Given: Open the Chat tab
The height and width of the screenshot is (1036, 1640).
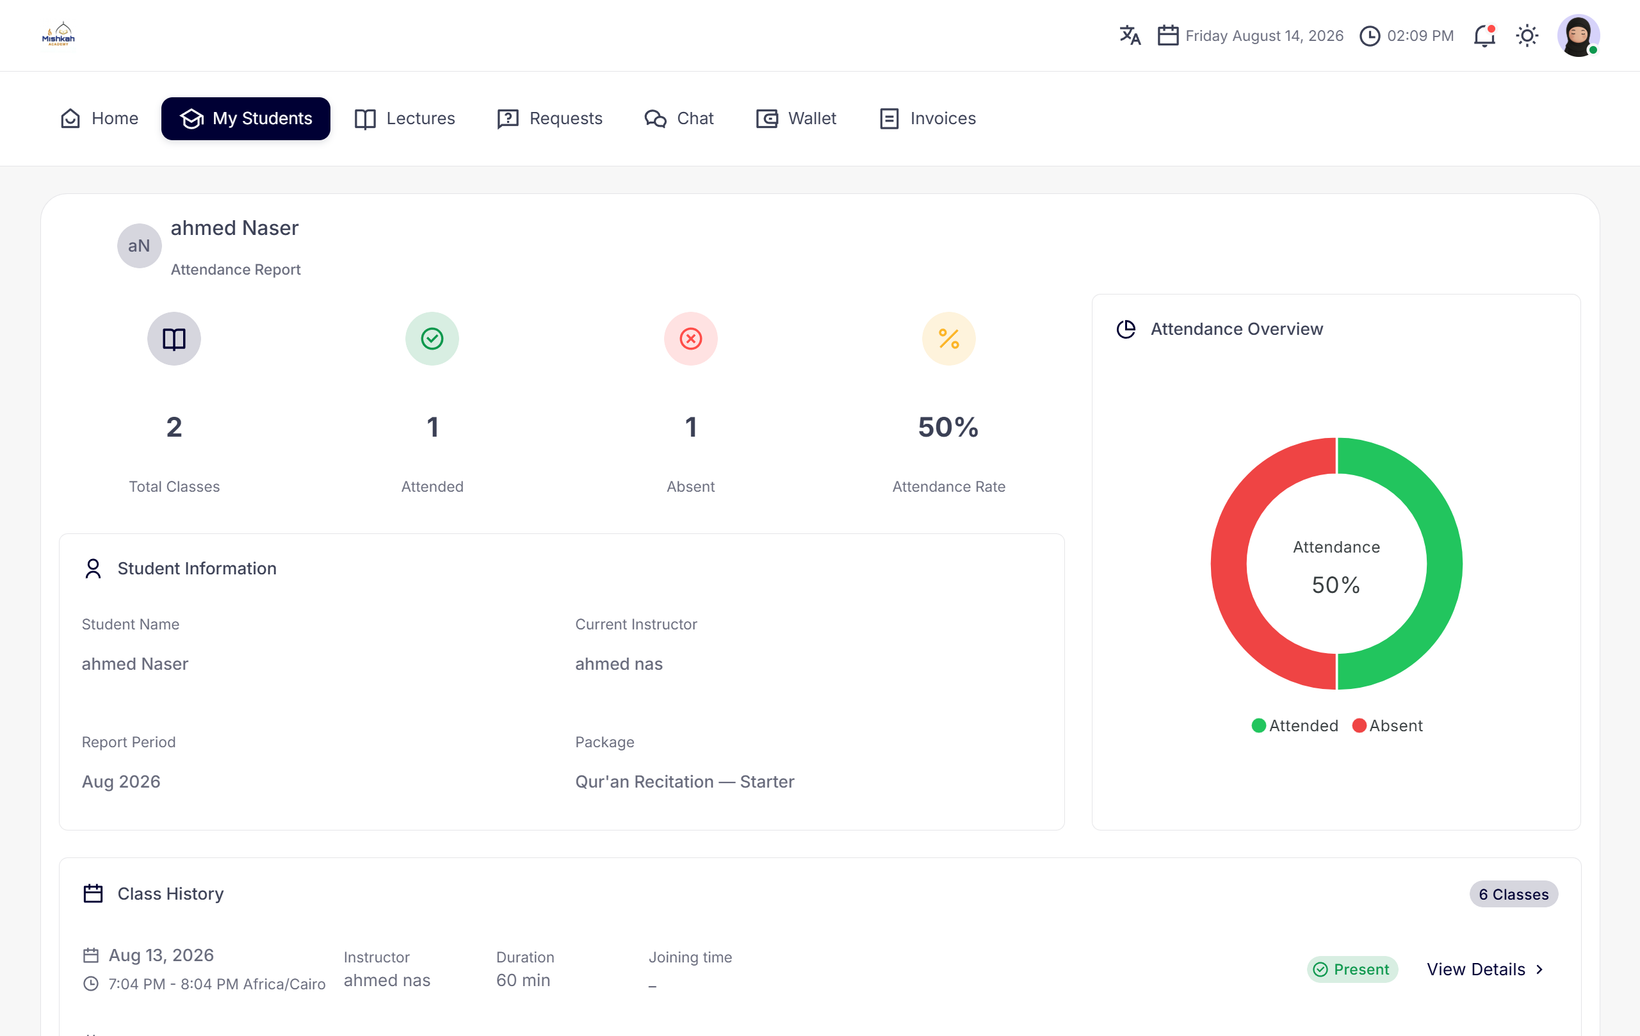Looking at the screenshot, I should tap(679, 119).
